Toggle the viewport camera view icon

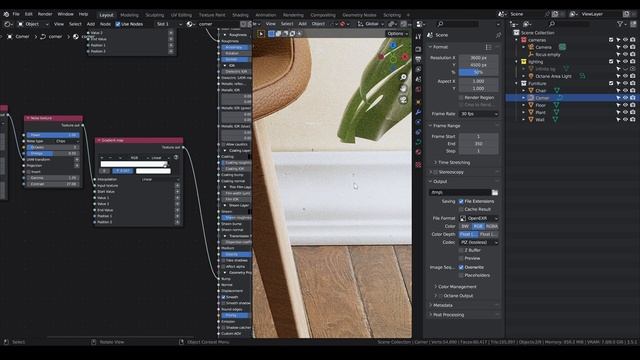[x=403, y=100]
